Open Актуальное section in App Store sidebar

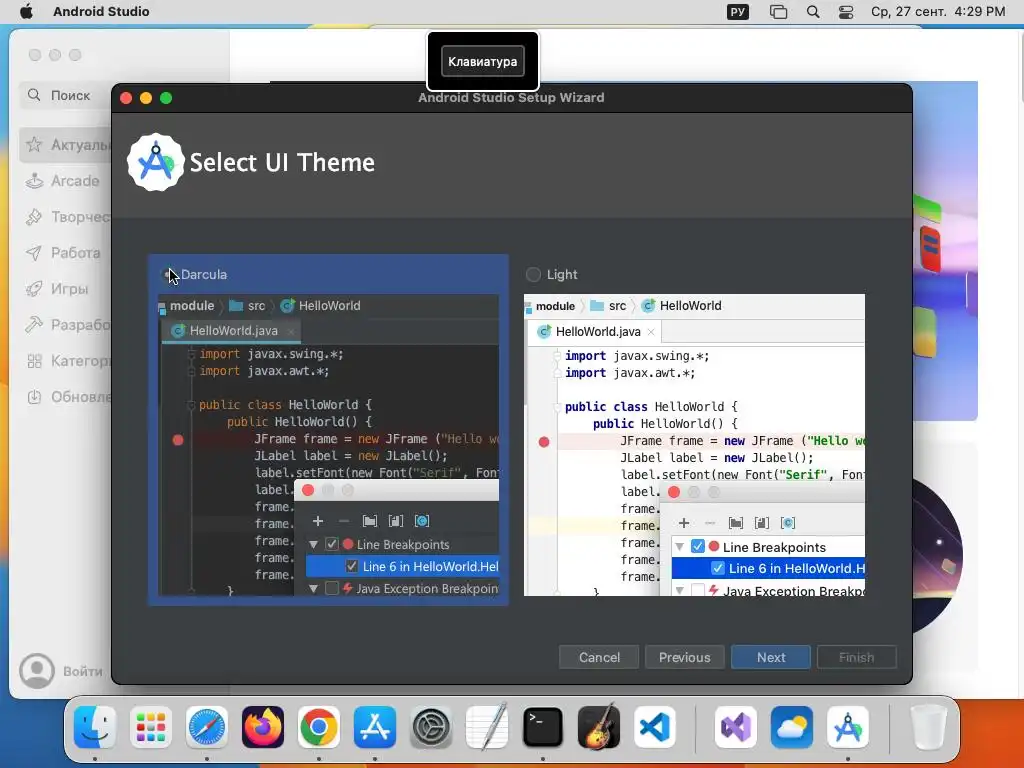(x=65, y=145)
